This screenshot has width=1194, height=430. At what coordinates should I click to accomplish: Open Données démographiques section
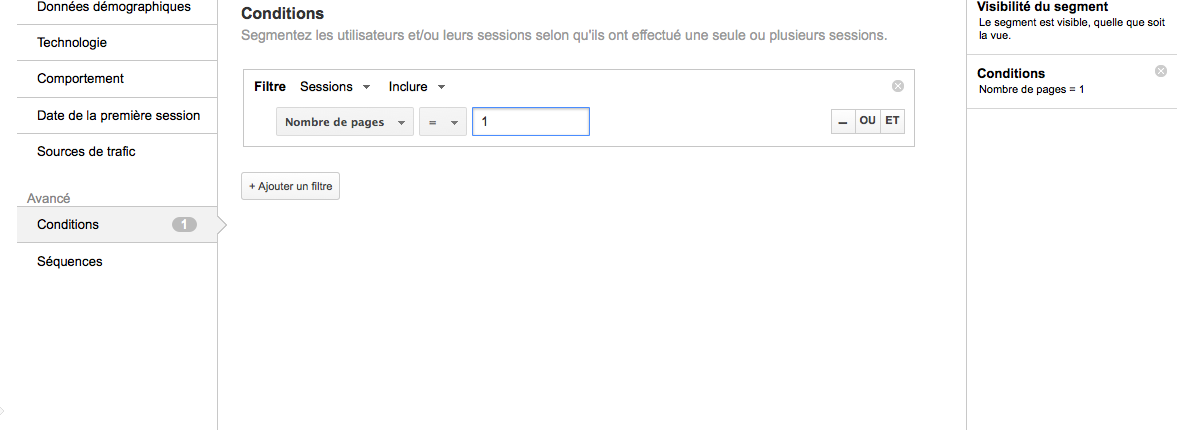(113, 8)
